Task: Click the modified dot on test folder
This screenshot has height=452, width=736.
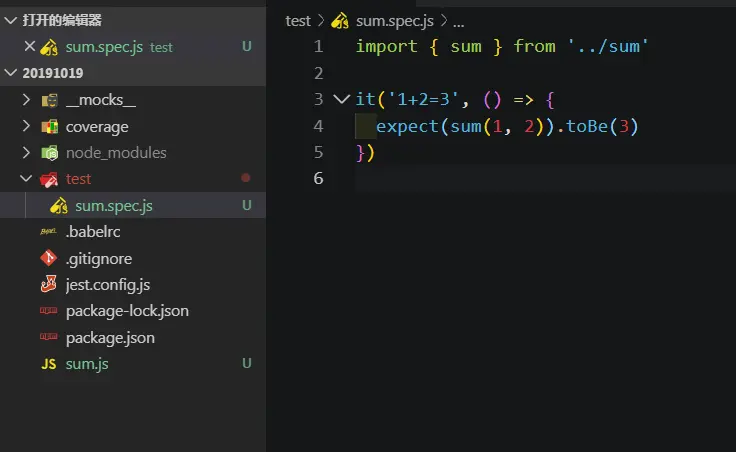Action: (245, 178)
